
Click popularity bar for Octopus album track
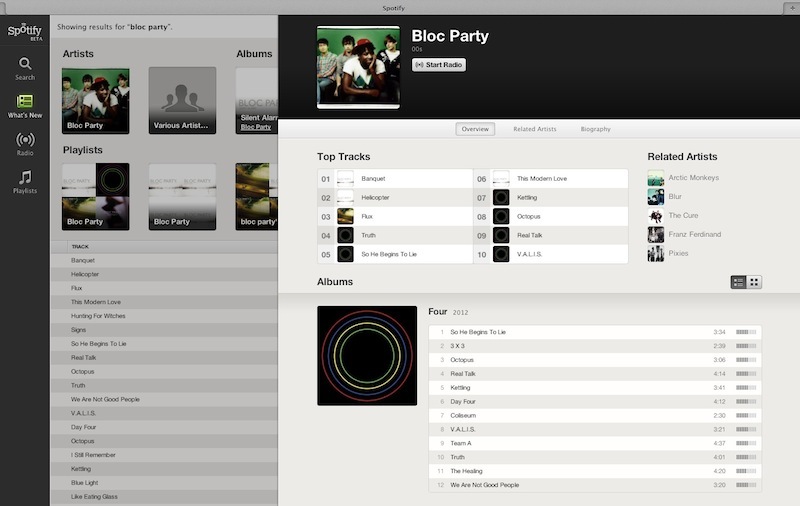tap(746, 360)
